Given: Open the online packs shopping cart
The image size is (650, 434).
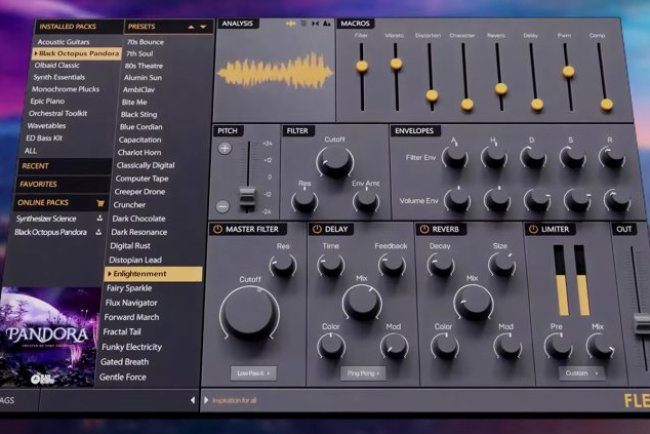Looking at the screenshot, I should (99, 202).
